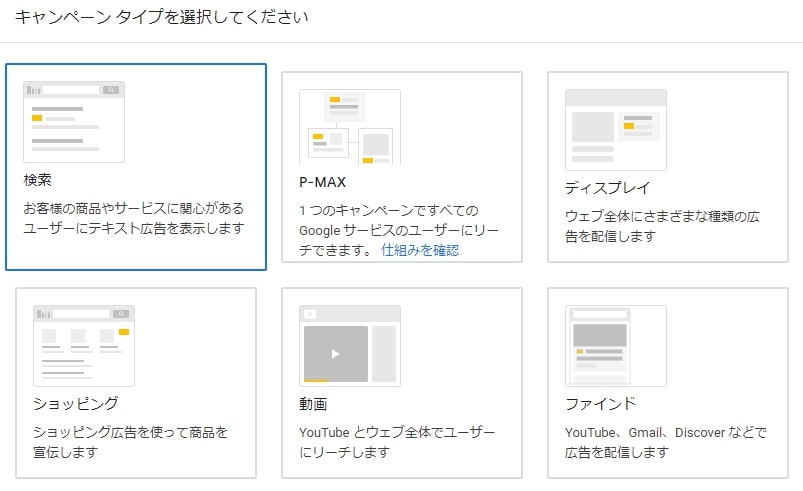Select the ショッピング campaign illustration icon
803x491 pixels.
[84, 346]
